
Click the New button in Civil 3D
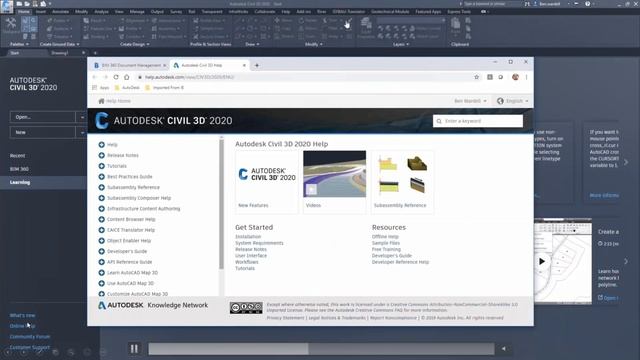coord(42,132)
